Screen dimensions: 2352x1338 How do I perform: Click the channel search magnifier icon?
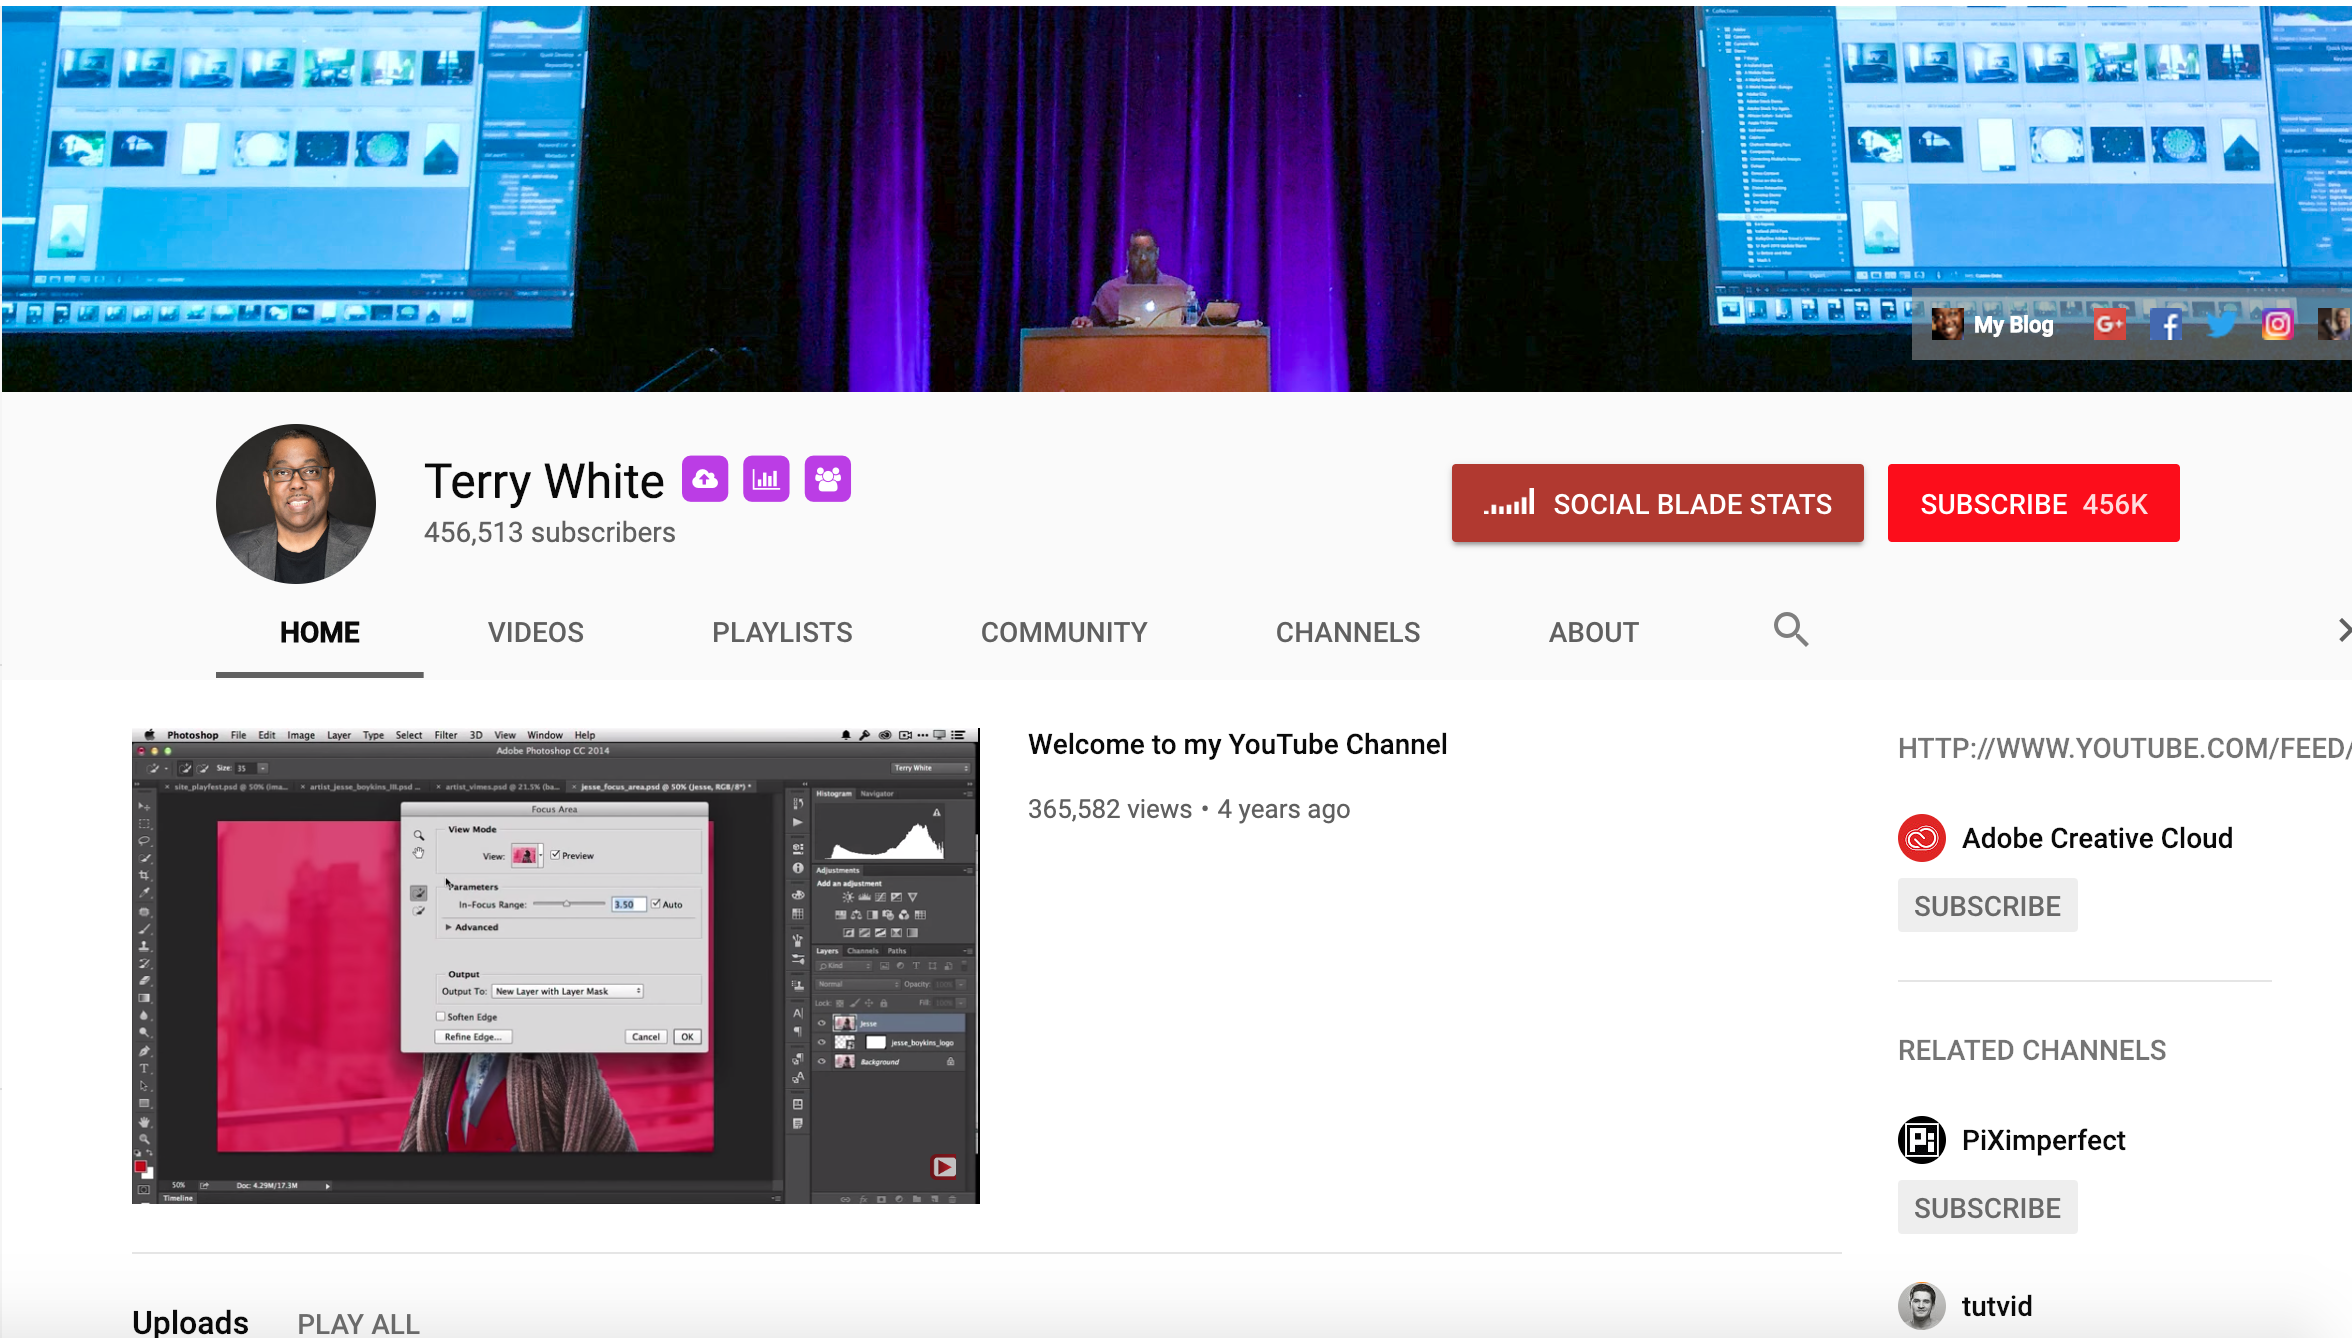[x=1790, y=630]
